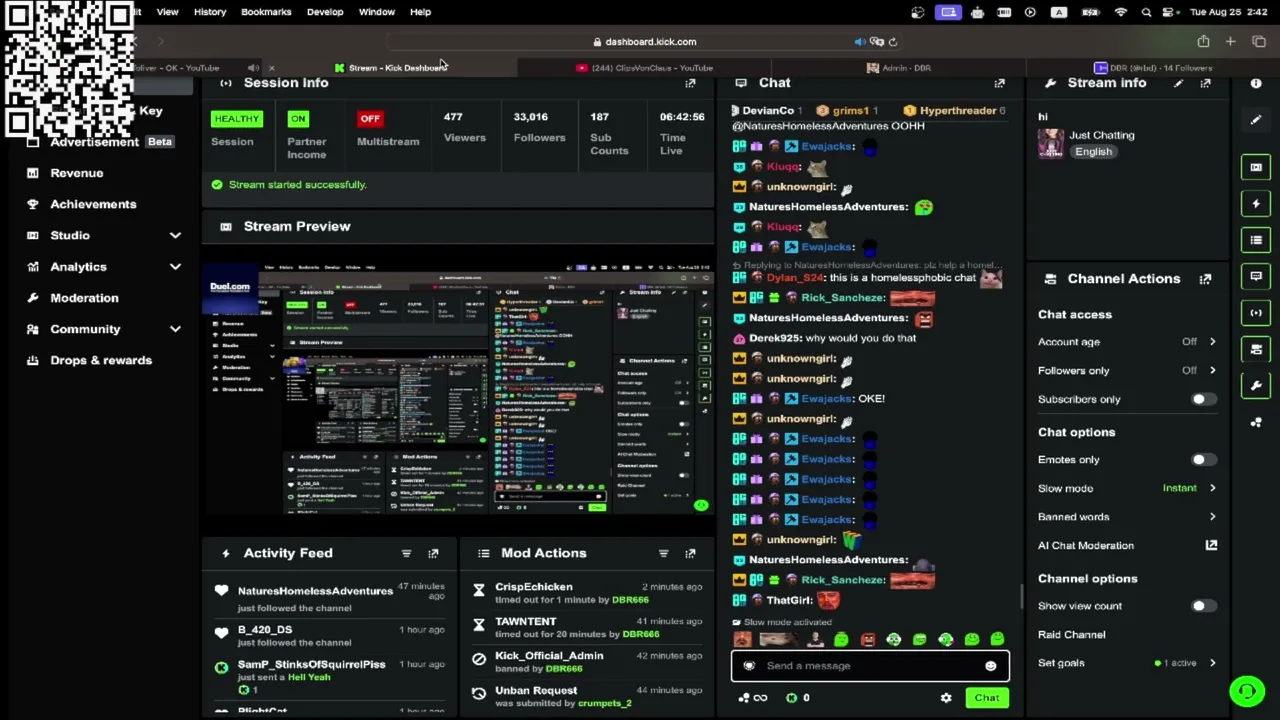The height and width of the screenshot is (720, 1280).
Task: Expand the Studio sidebar section
Action: pos(175,236)
